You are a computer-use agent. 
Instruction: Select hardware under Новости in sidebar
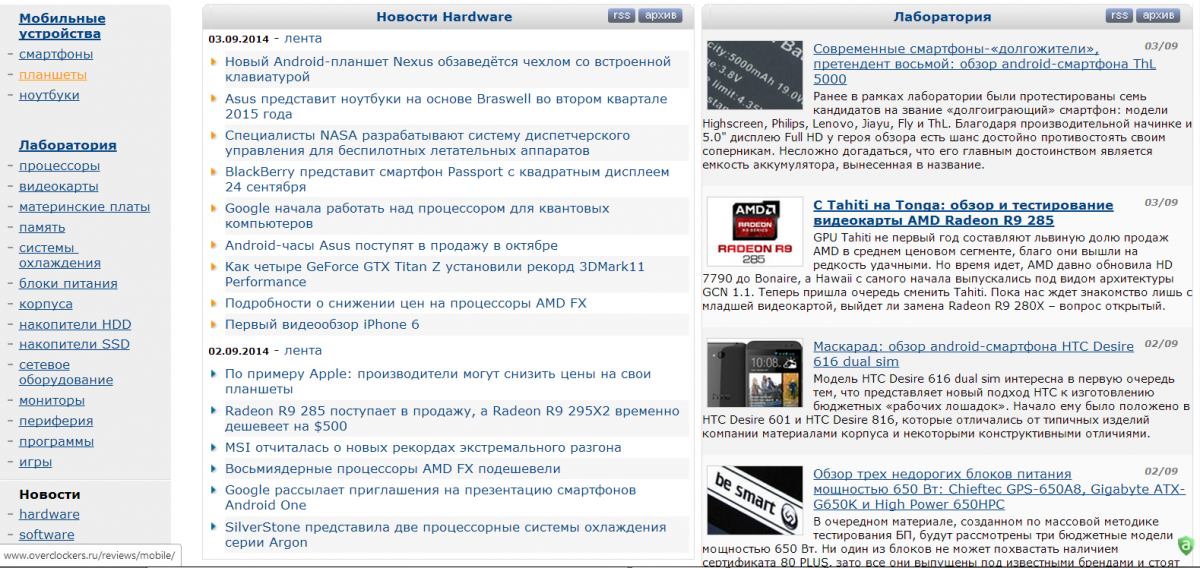click(x=49, y=514)
